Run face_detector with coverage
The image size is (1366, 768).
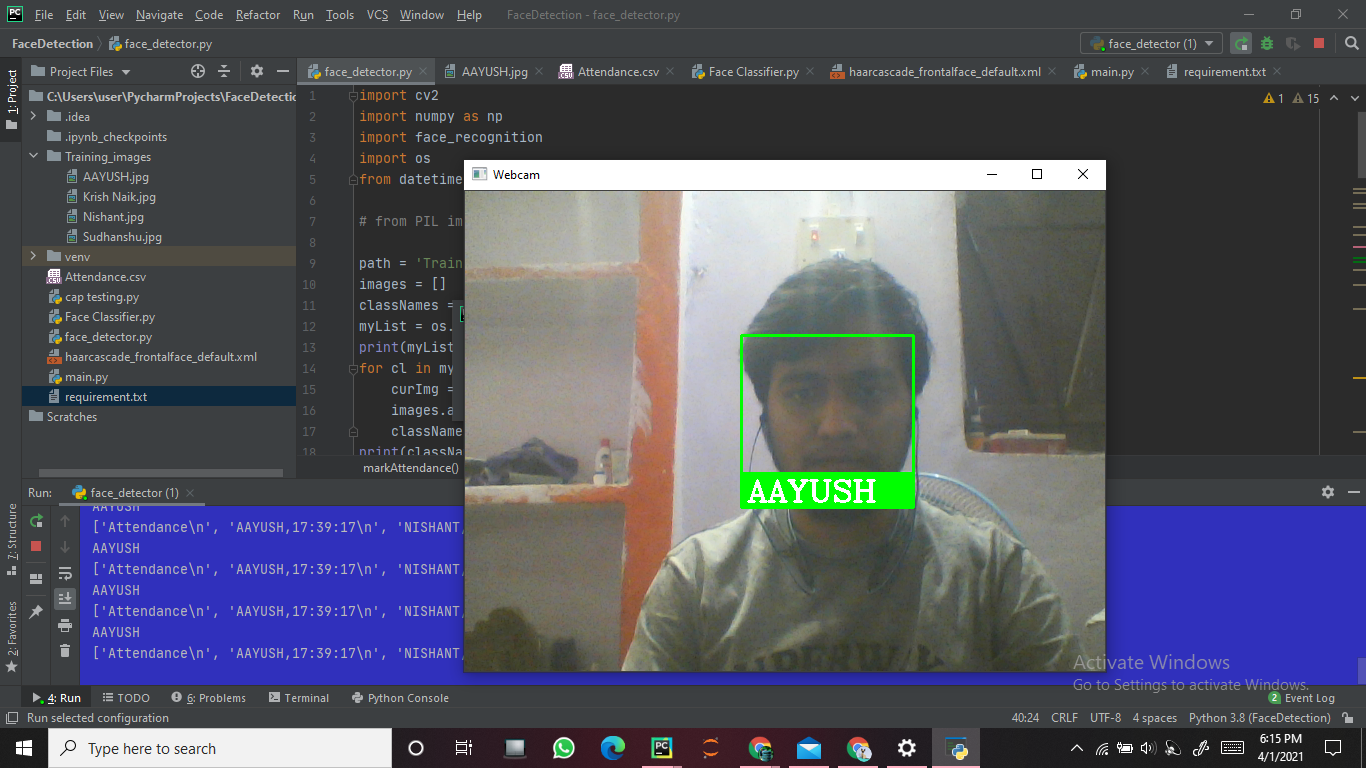[1291, 43]
